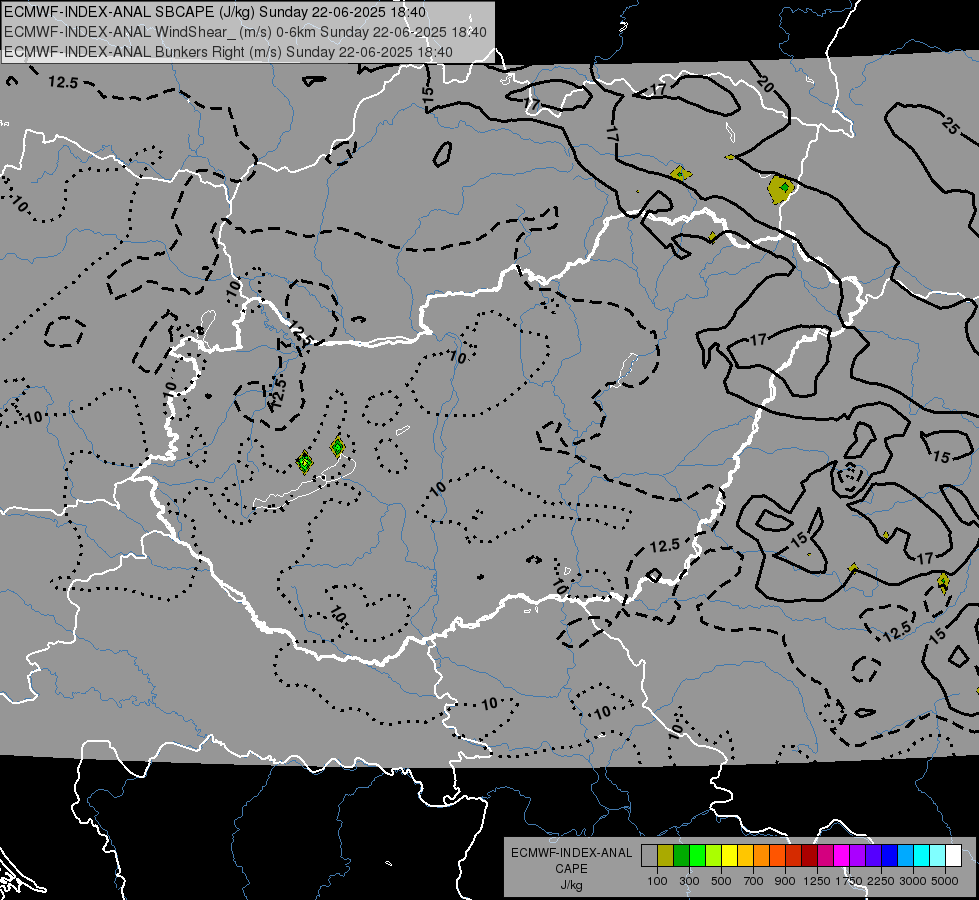Select the white legend swatch
This screenshot has width=979, height=900.
[953, 856]
